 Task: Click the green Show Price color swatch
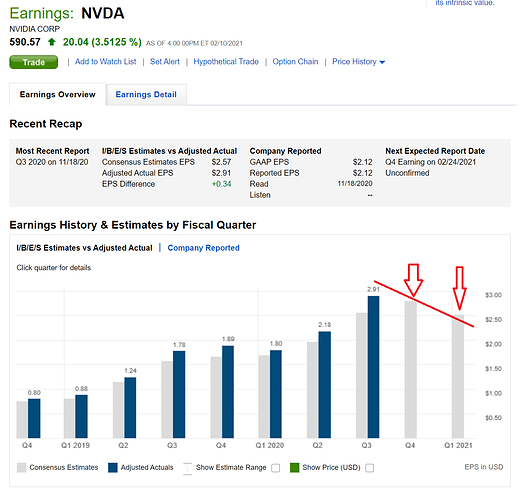click(x=295, y=468)
